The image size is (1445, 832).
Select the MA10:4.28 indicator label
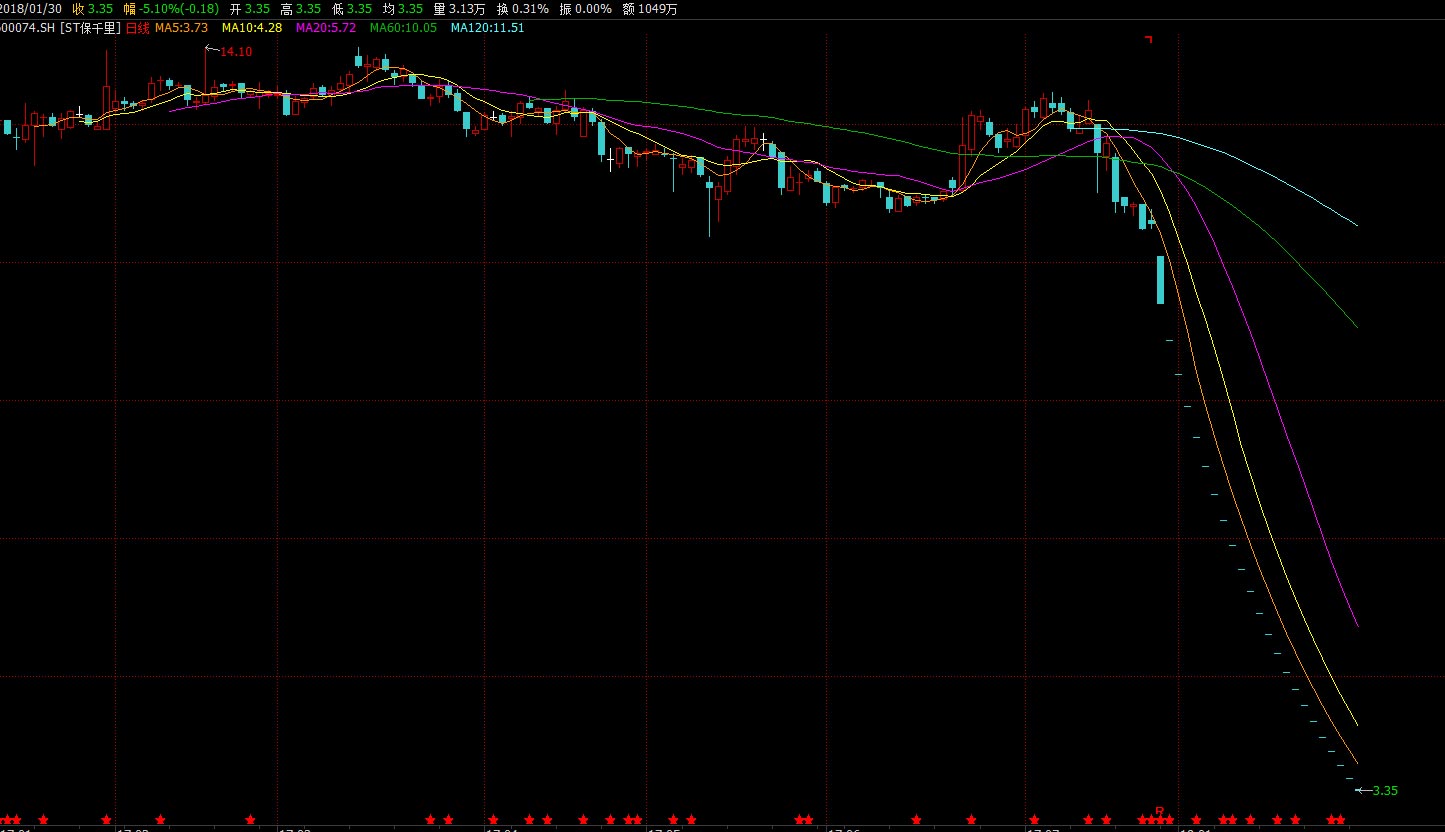(252, 28)
